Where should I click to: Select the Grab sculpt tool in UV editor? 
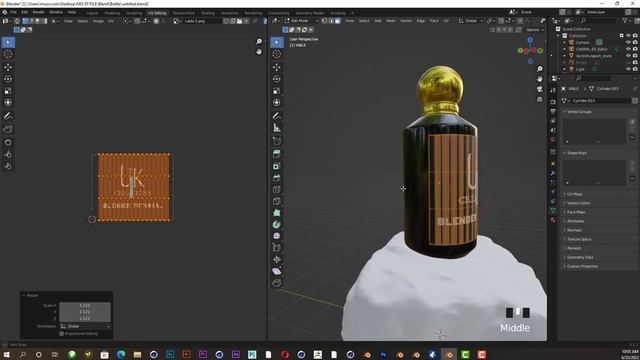click(x=8, y=142)
